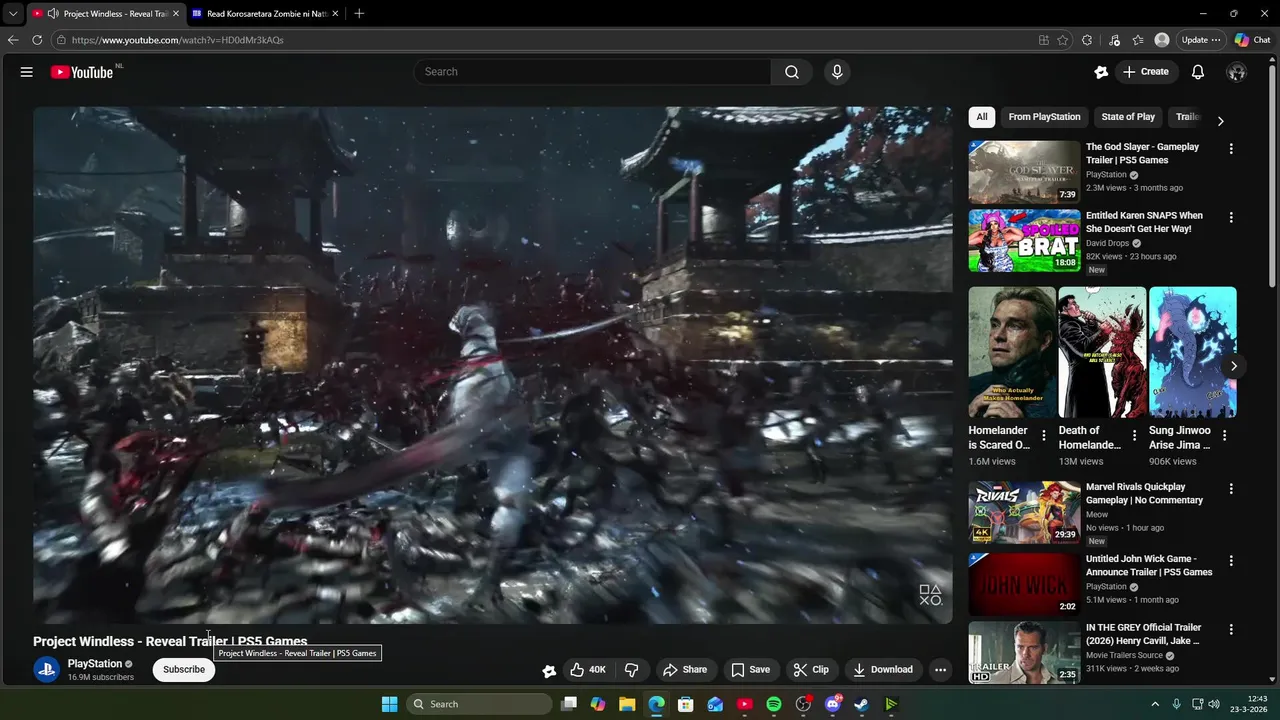Open browser extensions puzzle icon
1280x720 pixels.
point(1087,40)
